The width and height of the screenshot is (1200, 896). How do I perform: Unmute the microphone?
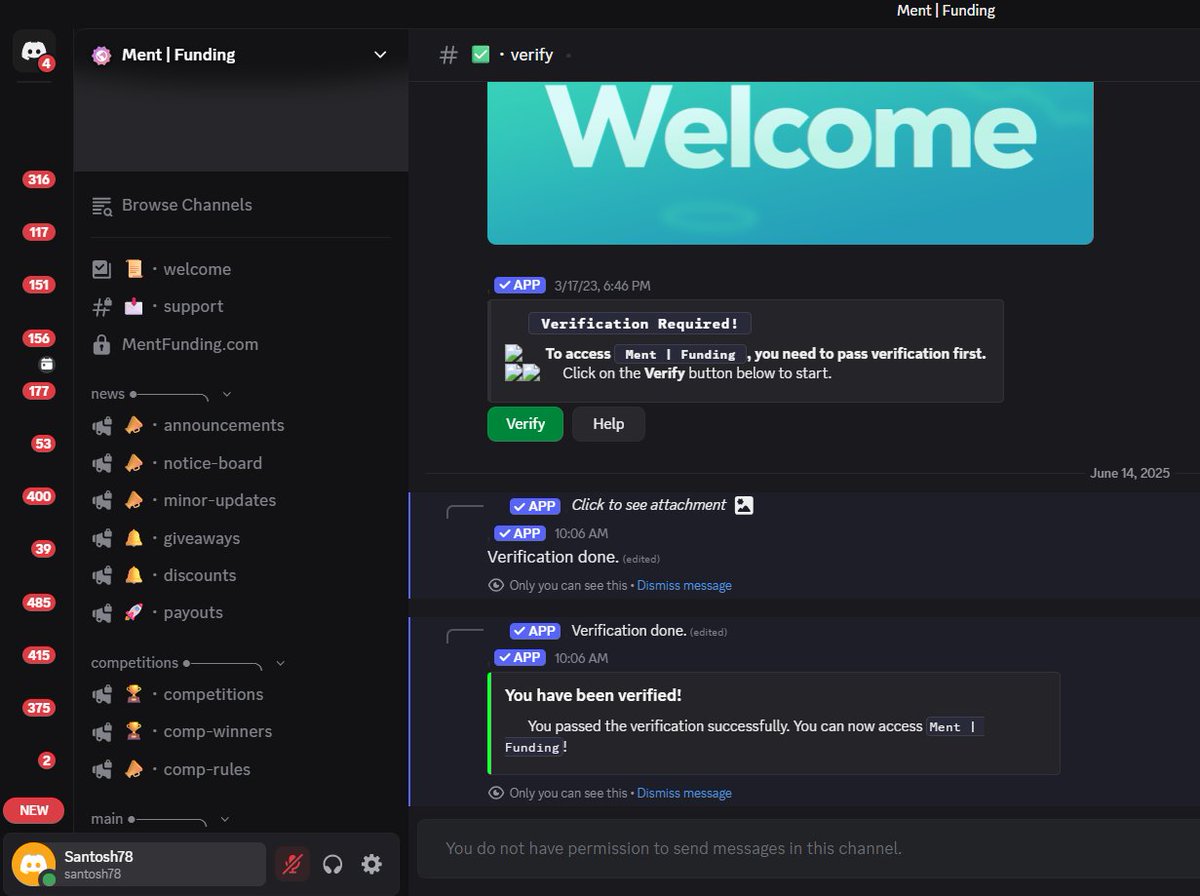click(x=292, y=864)
